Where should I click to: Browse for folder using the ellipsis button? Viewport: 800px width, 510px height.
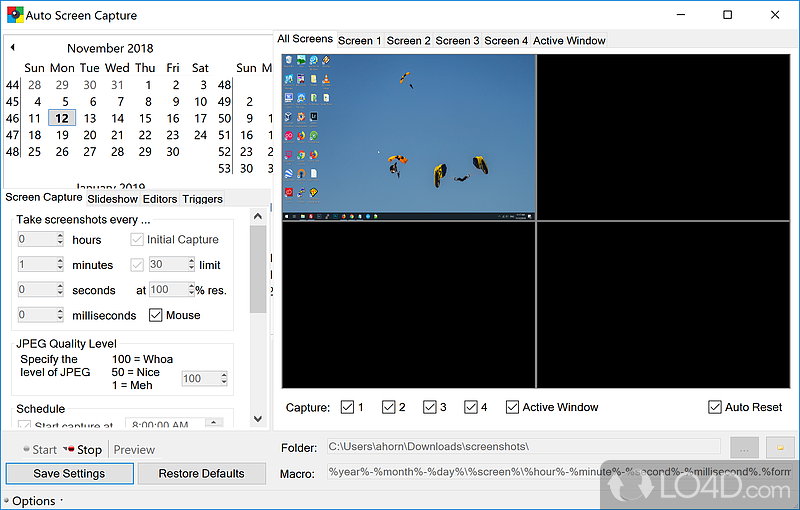tap(744, 448)
